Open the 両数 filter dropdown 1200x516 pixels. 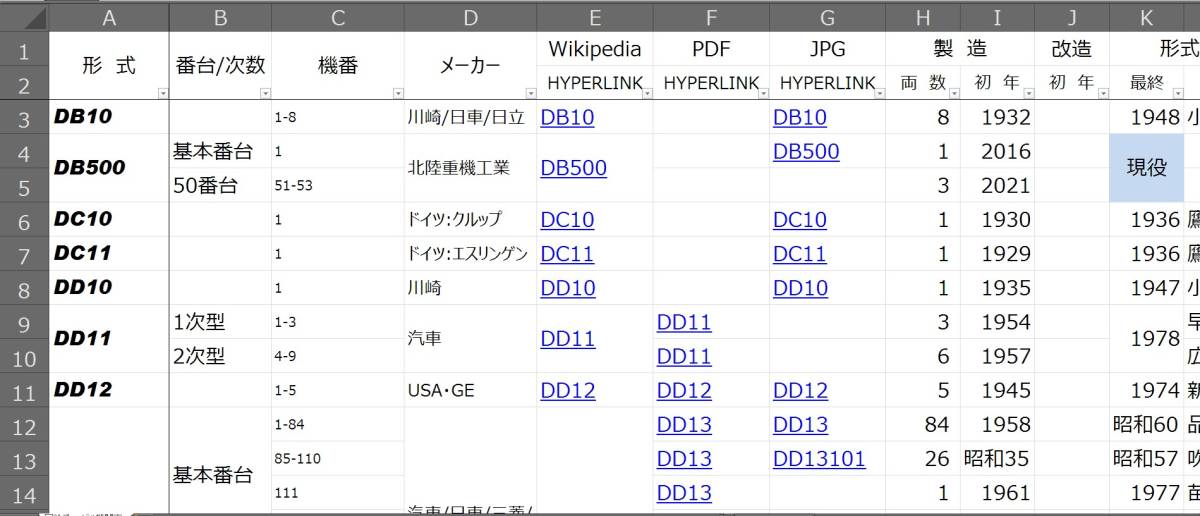[x=954, y=93]
